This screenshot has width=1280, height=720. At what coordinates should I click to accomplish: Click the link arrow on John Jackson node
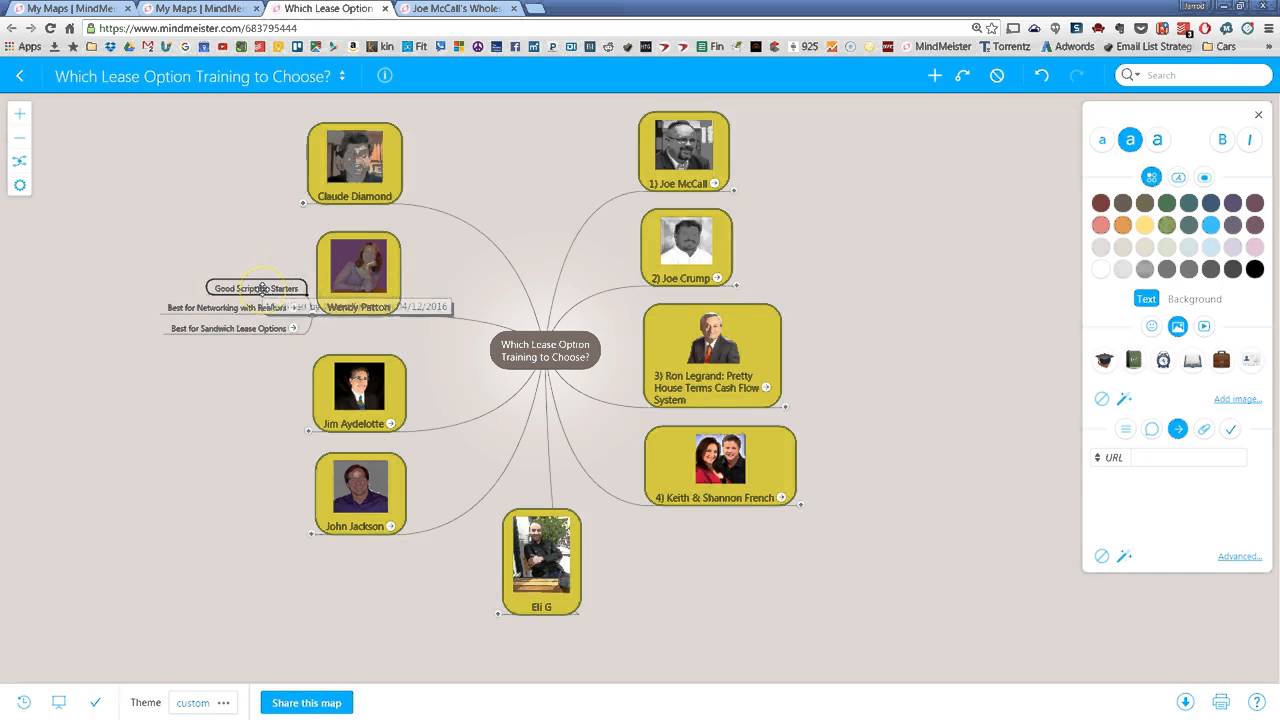tap(390, 526)
